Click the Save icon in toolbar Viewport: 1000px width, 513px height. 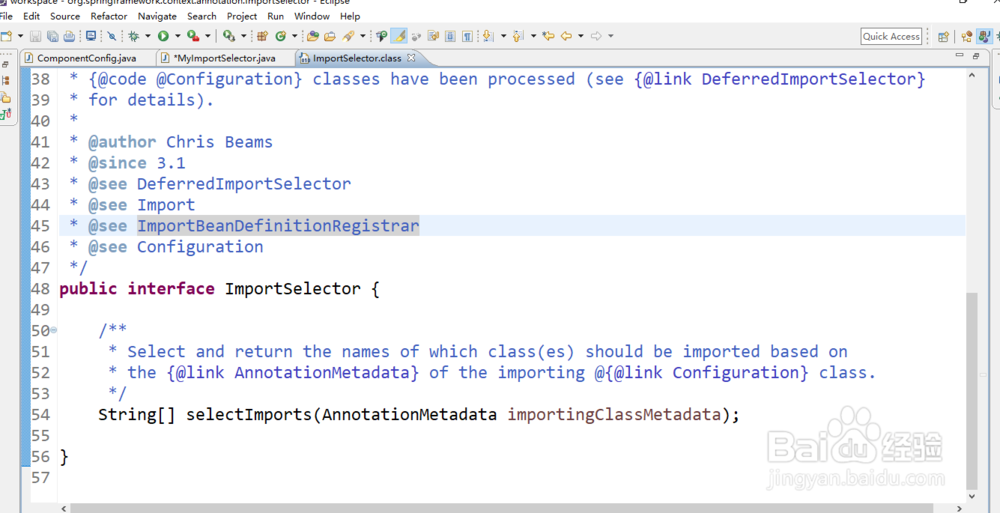coord(36,36)
